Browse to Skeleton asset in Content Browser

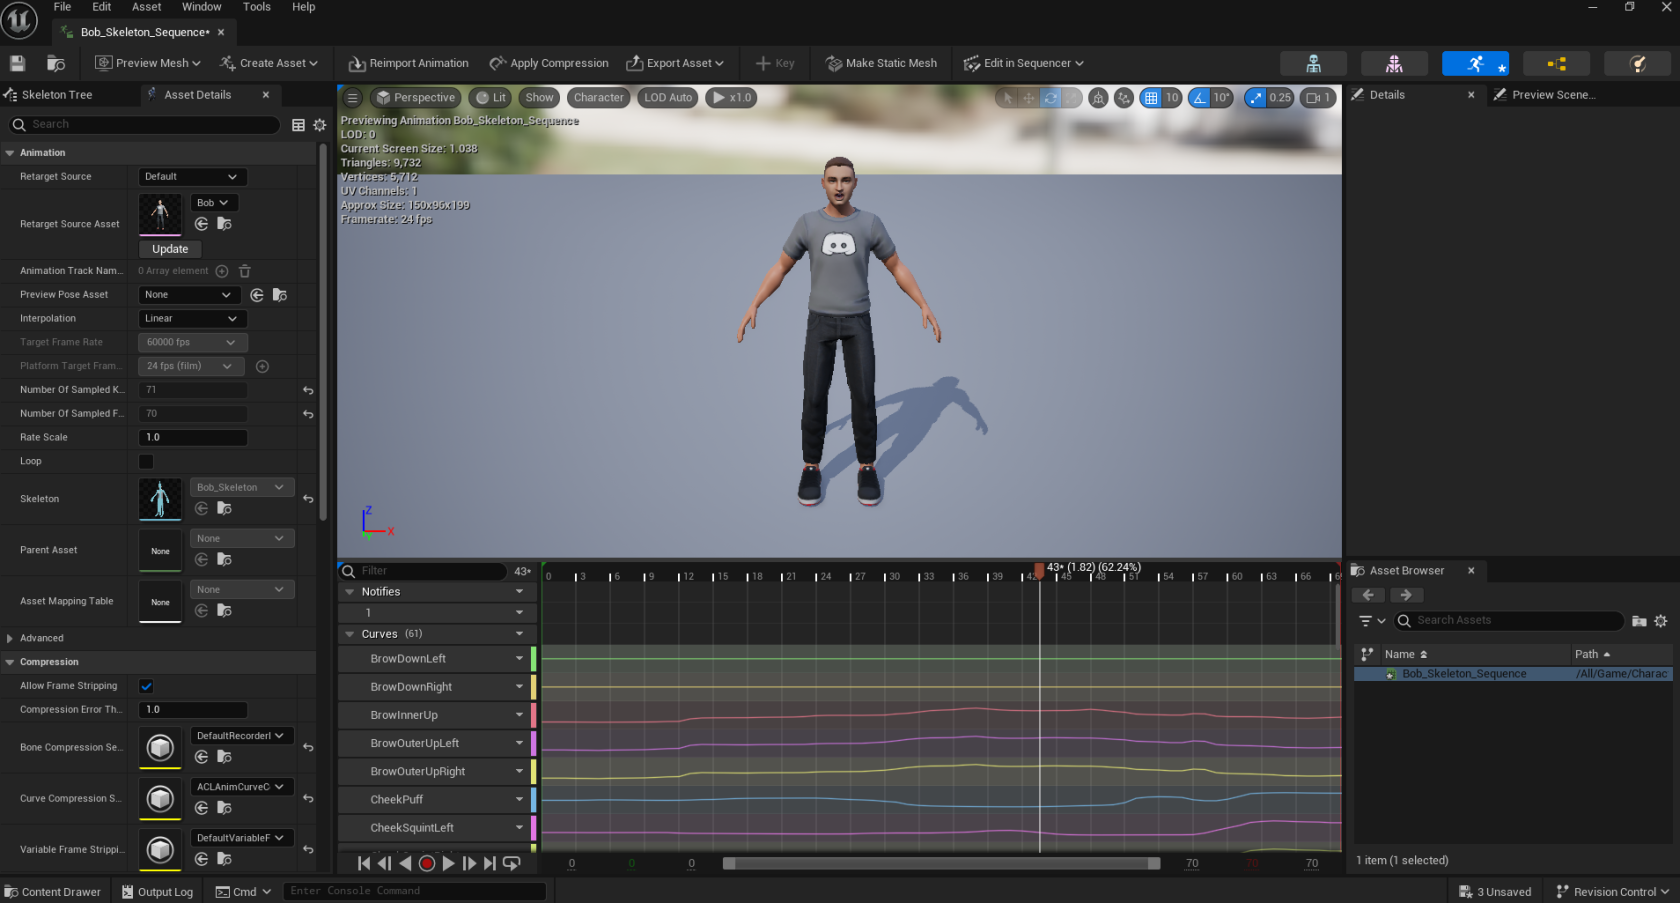[225, 509]
